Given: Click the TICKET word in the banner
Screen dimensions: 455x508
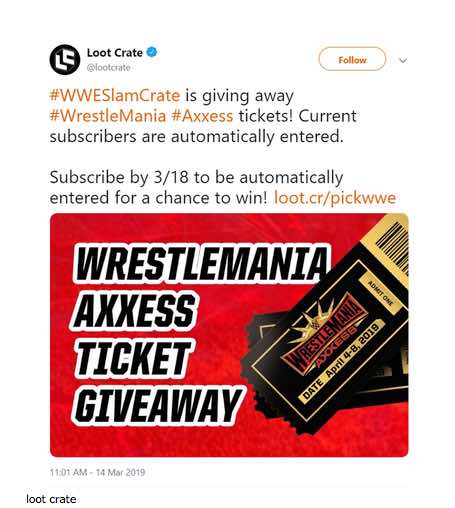Looking at the screenshot, I should click(x=132, y=358).
